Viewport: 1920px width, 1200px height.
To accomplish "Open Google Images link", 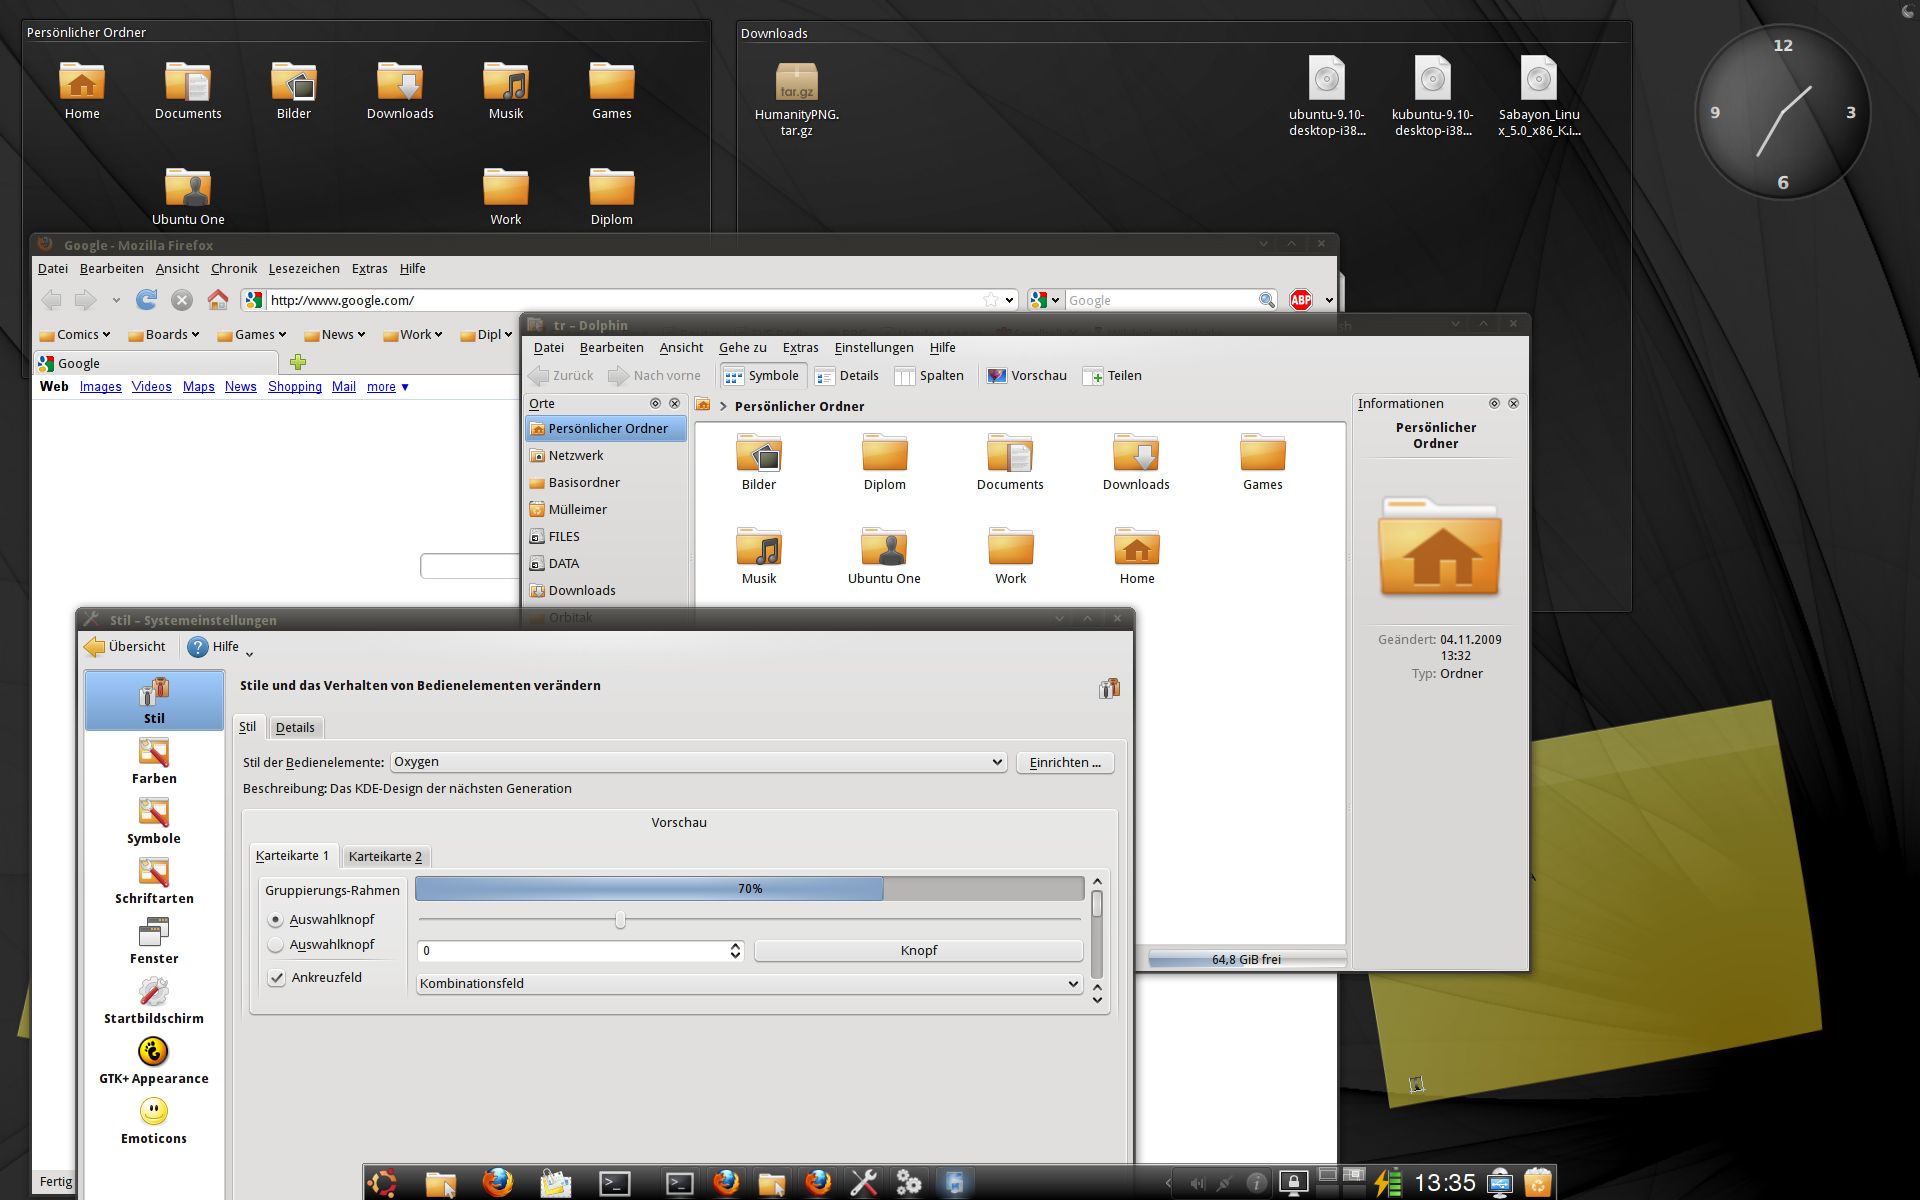I will 100,387.
